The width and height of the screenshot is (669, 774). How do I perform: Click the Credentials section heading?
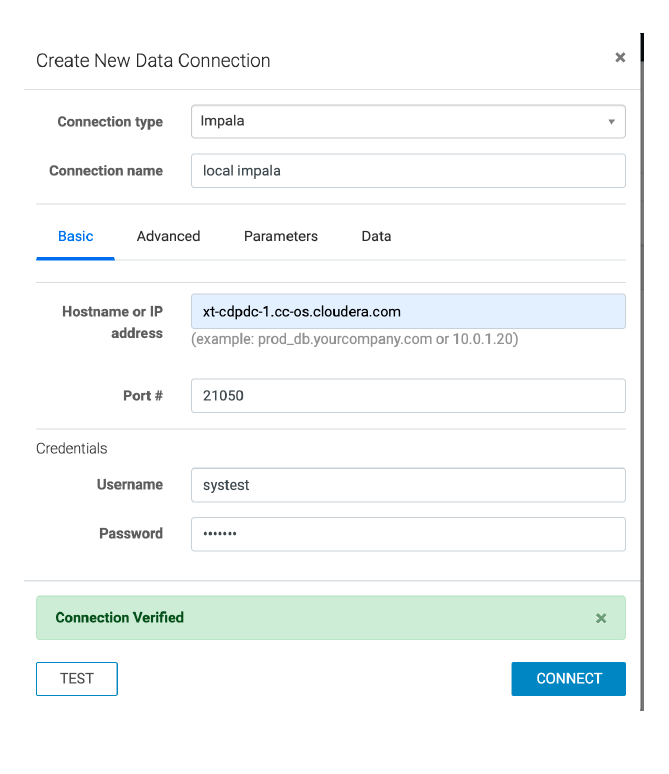pyautogui.click(x=72, y=448)
